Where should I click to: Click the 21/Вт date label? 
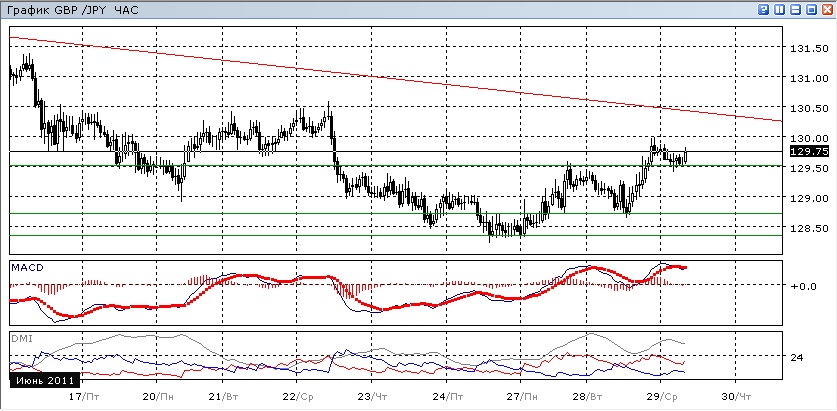point(224,397)
